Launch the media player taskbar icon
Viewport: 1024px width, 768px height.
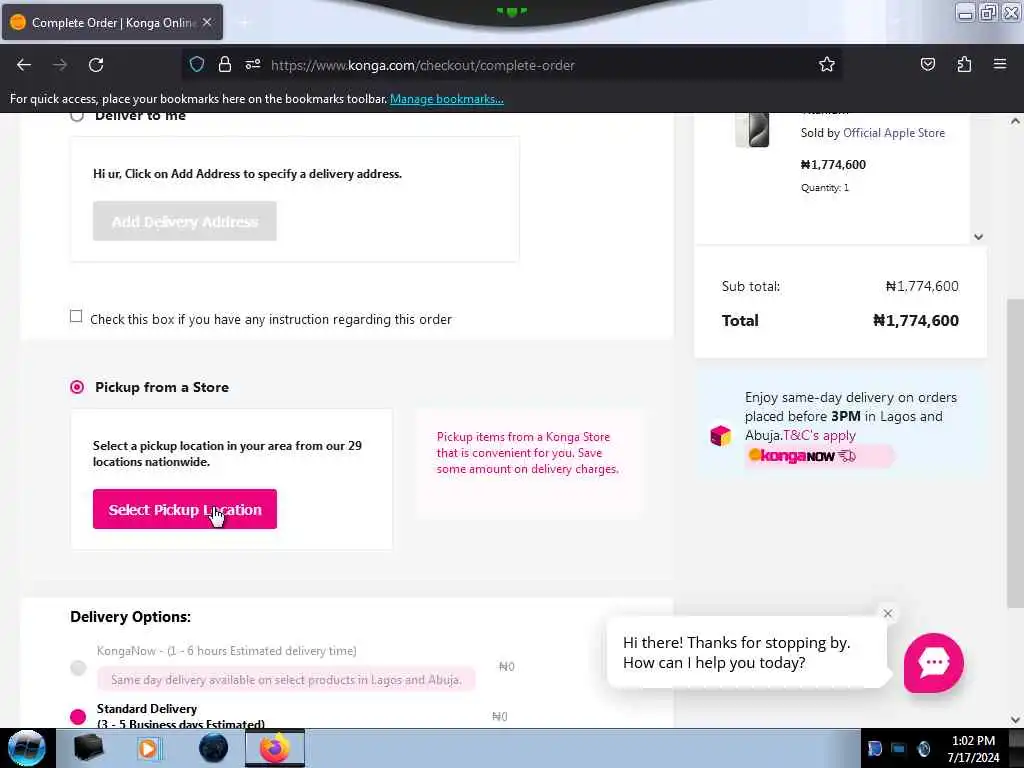pos(148,748)
